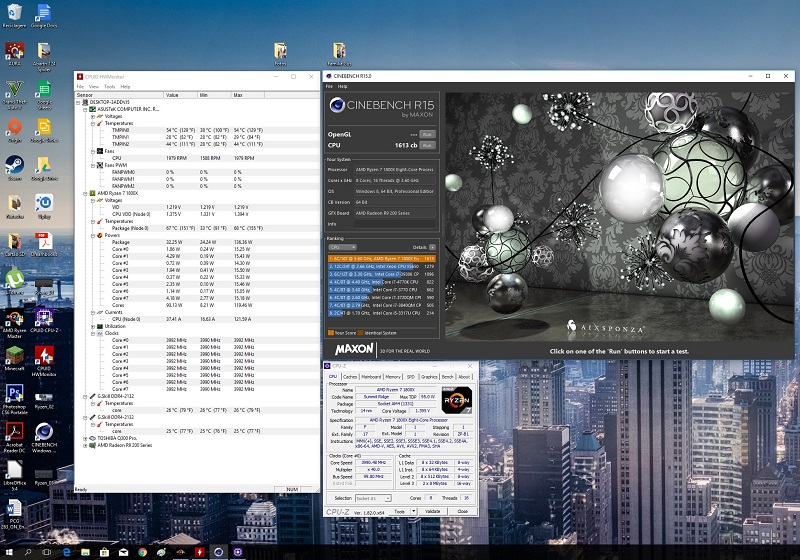
Task: Switch to the Caches tab in CPU-Z
Action: pos(350,376)
